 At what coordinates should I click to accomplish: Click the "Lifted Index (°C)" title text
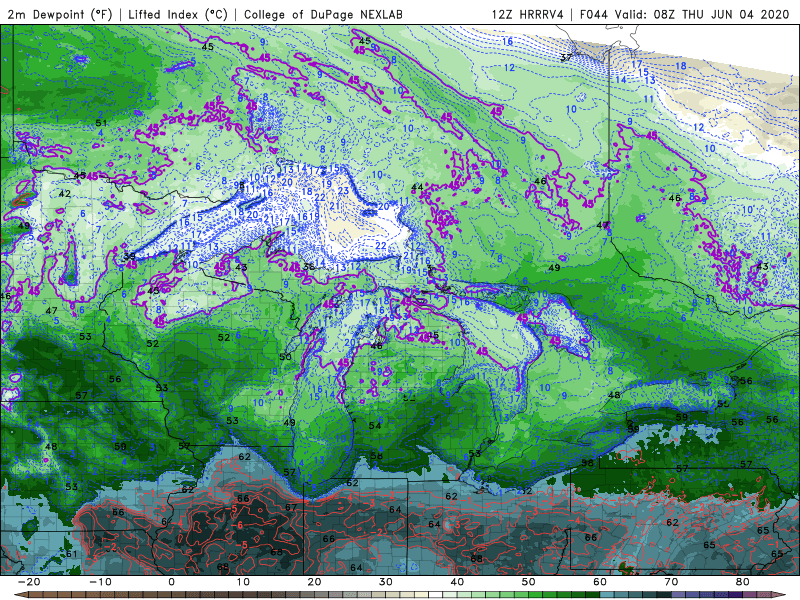pos(178,14)
